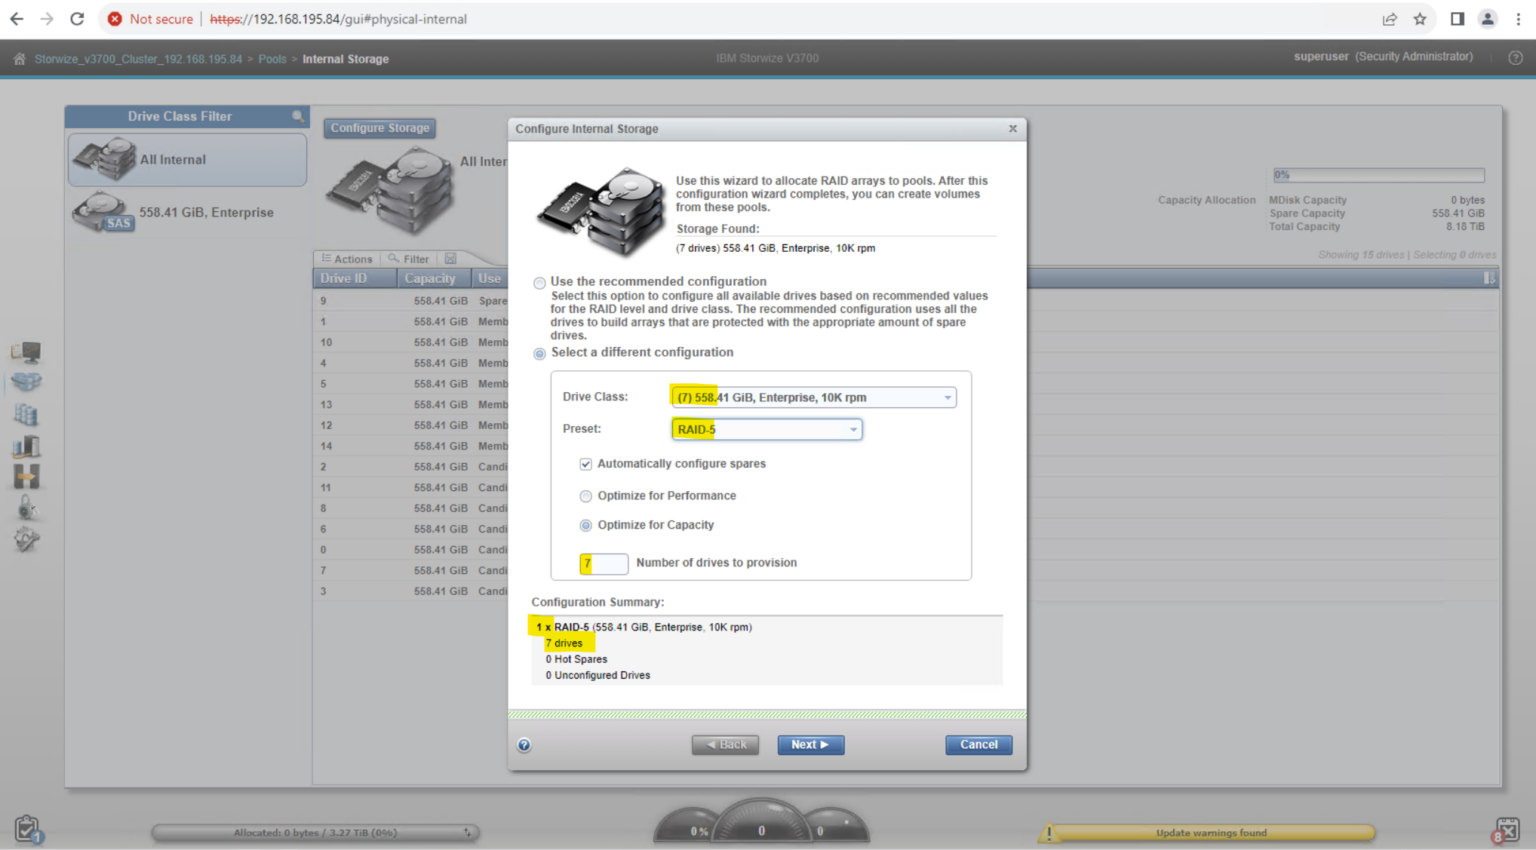The height and width of the screenshot is (850, 1536).
Task: Click the Hosts navigation icon
Action: [26, 446]
